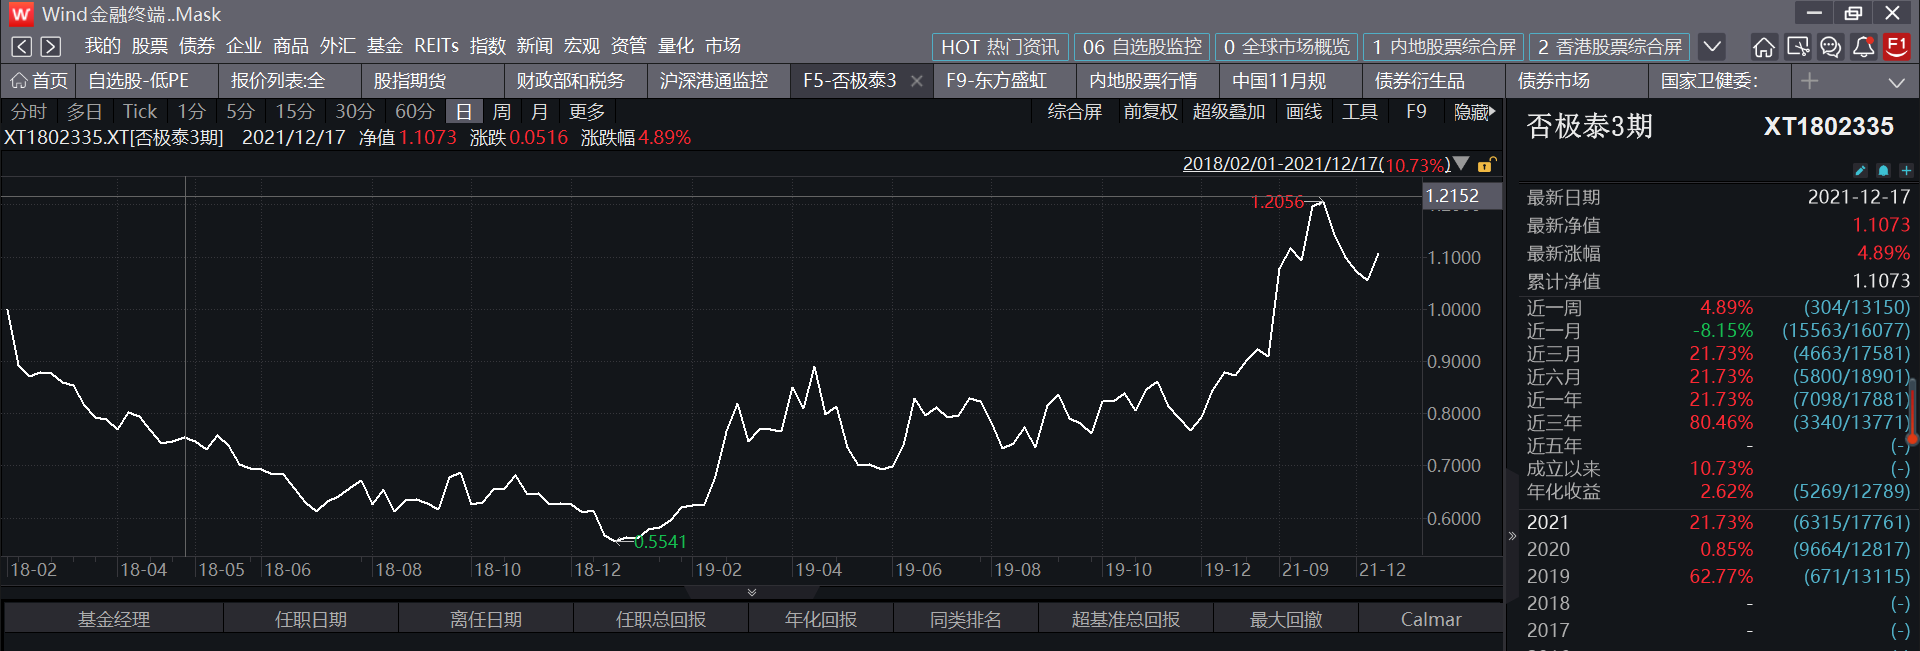Click the home icon in top-right toolbar
The height and width of the screenshot is (651, 1920).
pyautogui.click(x=1764, y=47)
